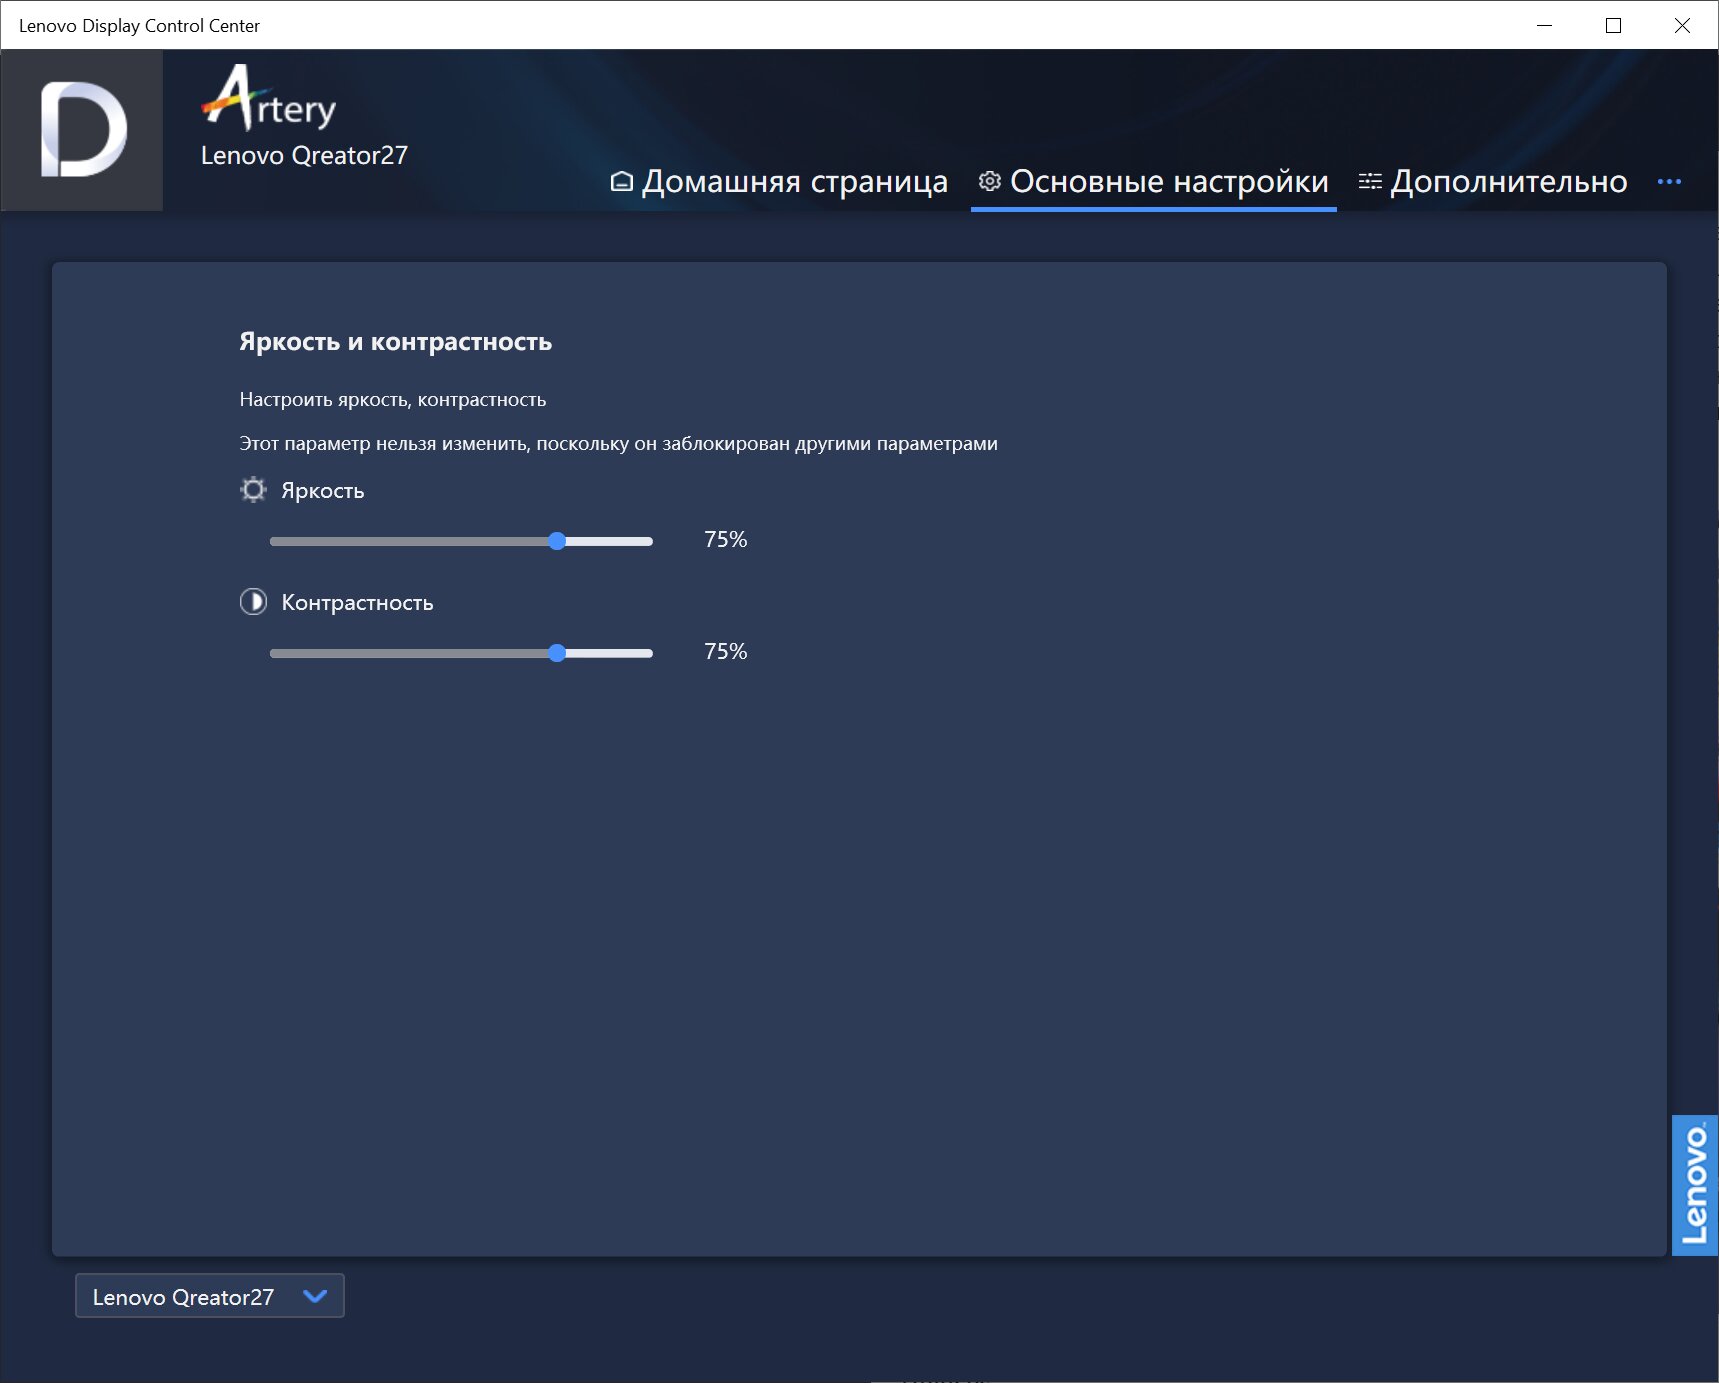
Task: Click the Lenovo vertical brand badge
Action: (x=1695, y=1185)
